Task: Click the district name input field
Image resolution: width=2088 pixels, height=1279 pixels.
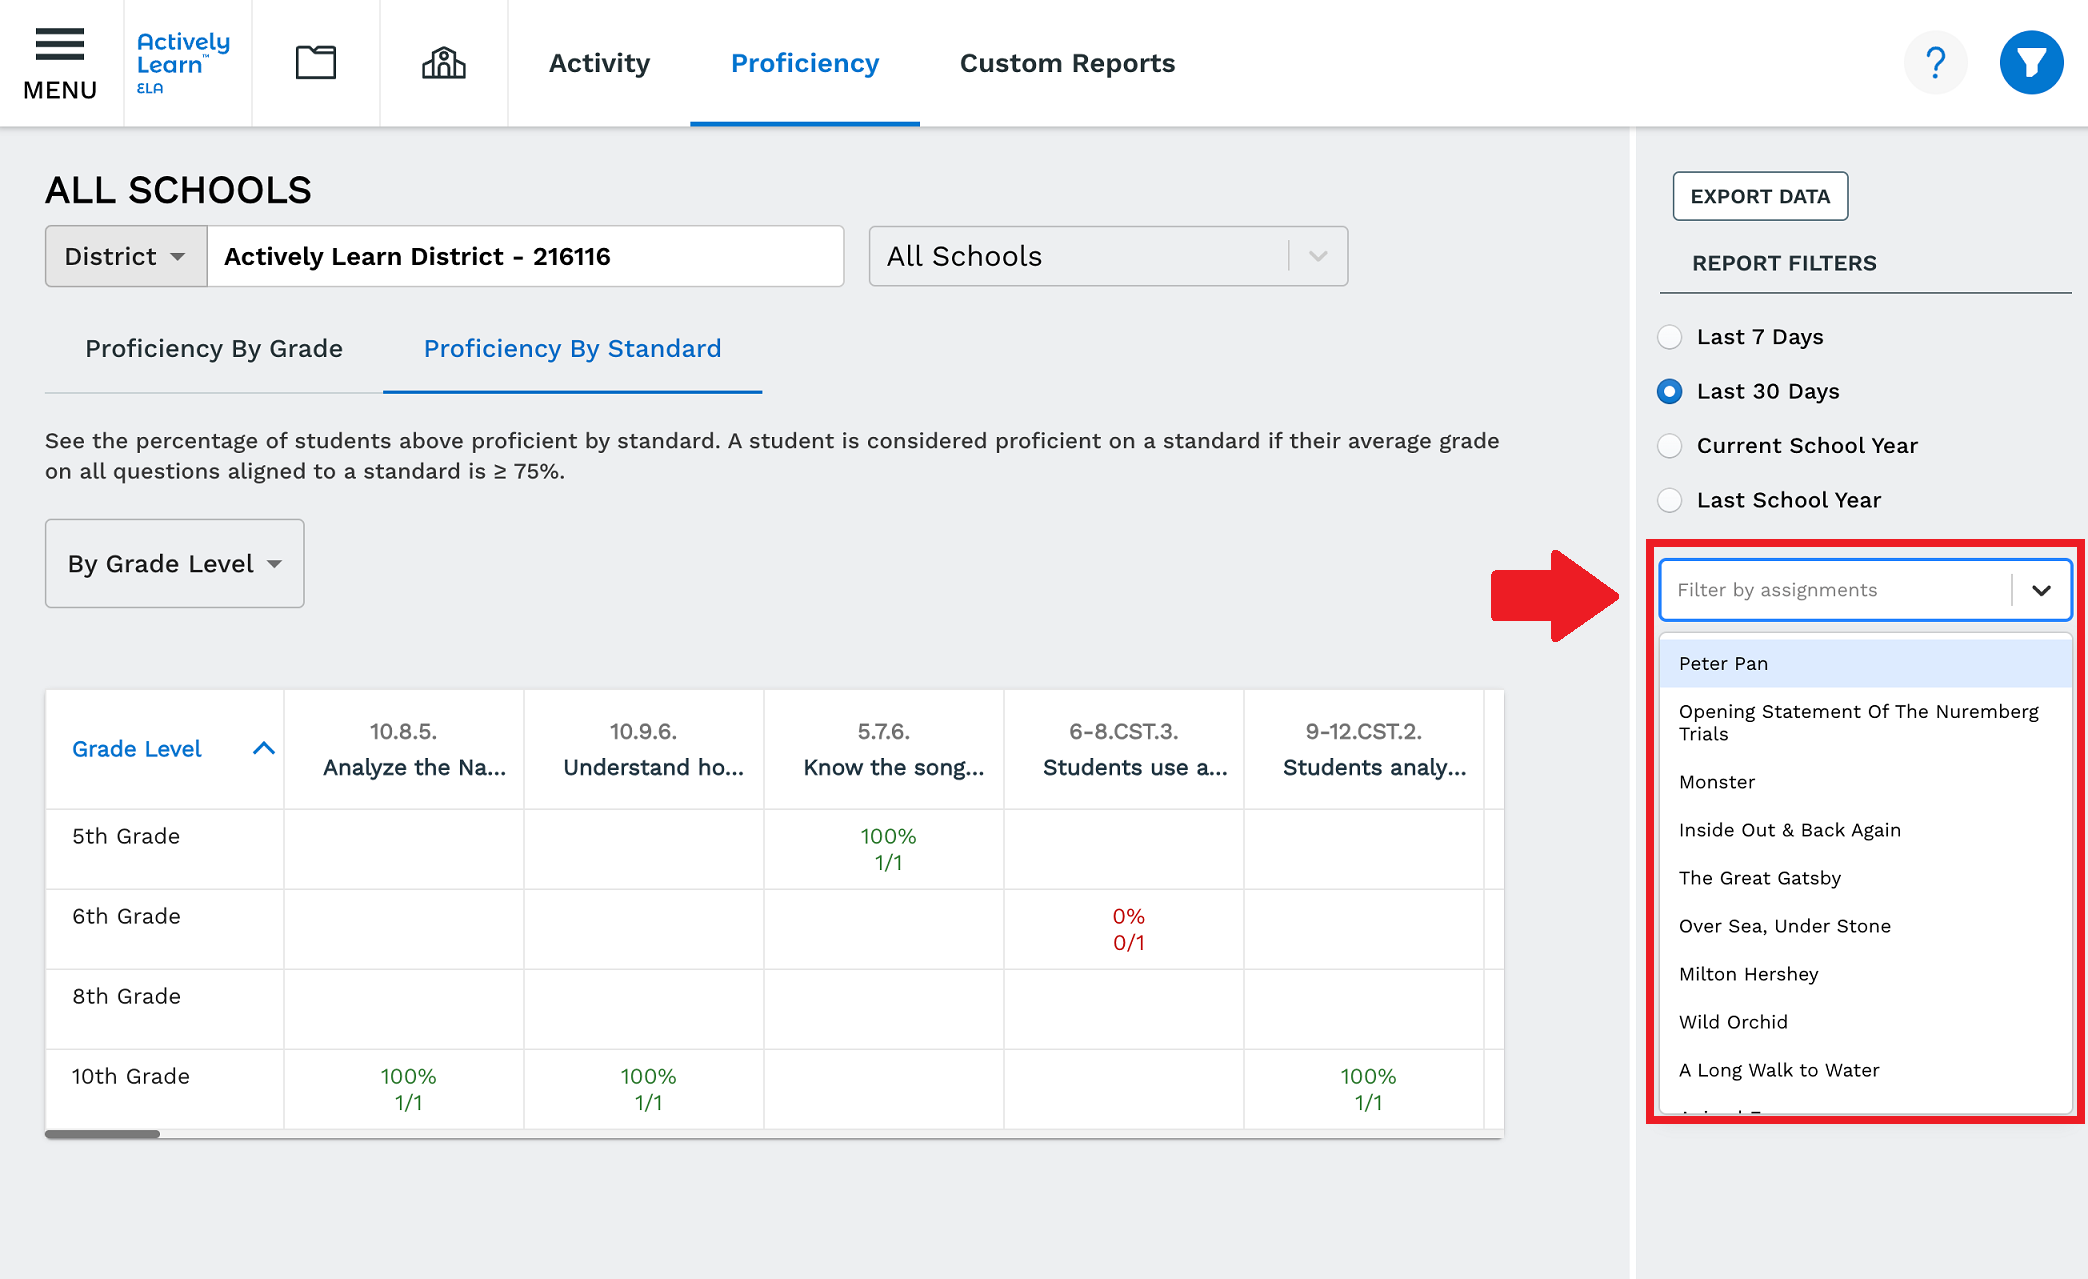Action: pos(525,256)
